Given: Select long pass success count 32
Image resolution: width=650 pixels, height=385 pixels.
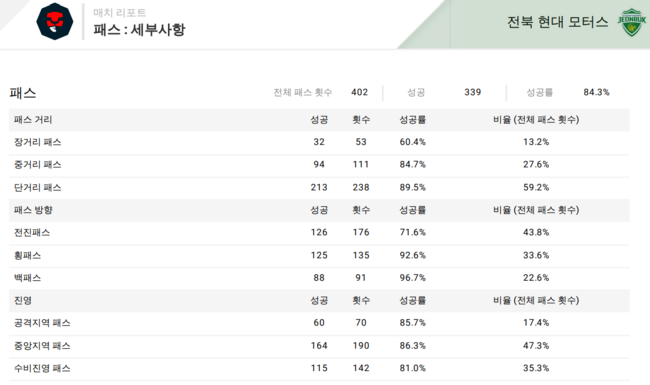Looking at the screenshot, I should [319, 142].
